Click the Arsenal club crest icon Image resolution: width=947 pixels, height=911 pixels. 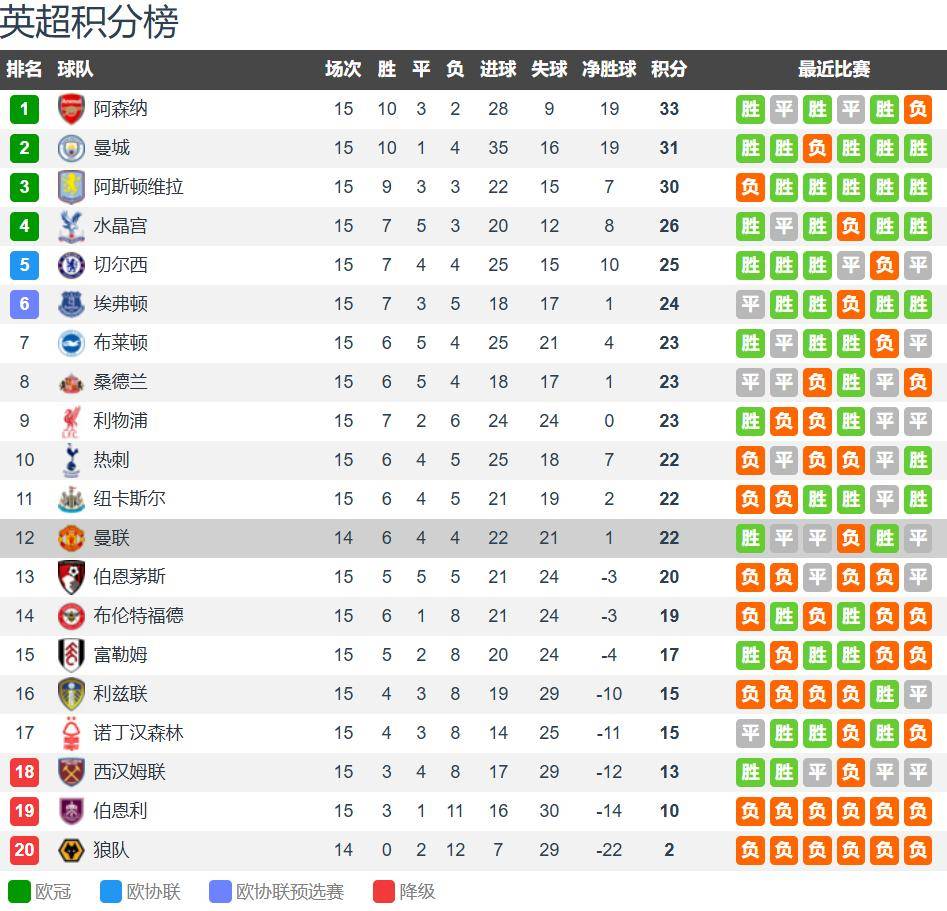[x=71, y=109]
